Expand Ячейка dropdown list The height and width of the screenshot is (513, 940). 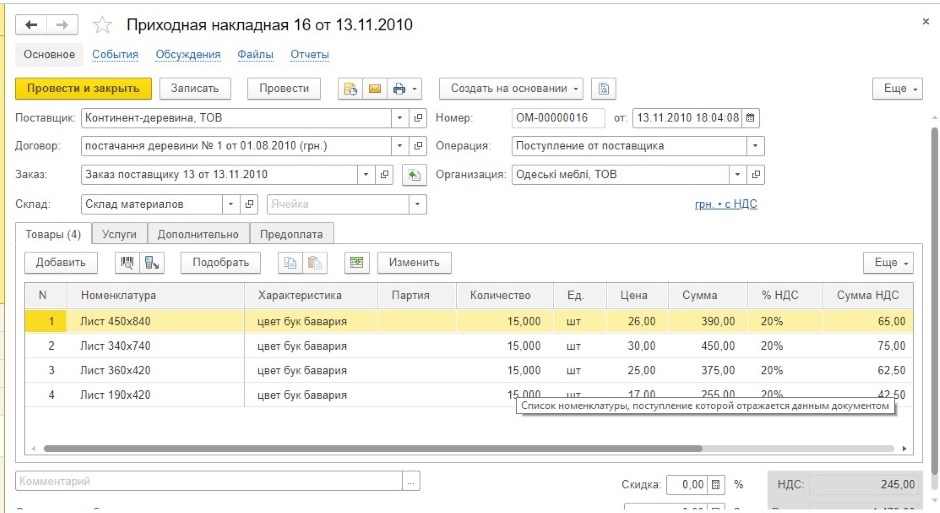(x=417, y=204)
